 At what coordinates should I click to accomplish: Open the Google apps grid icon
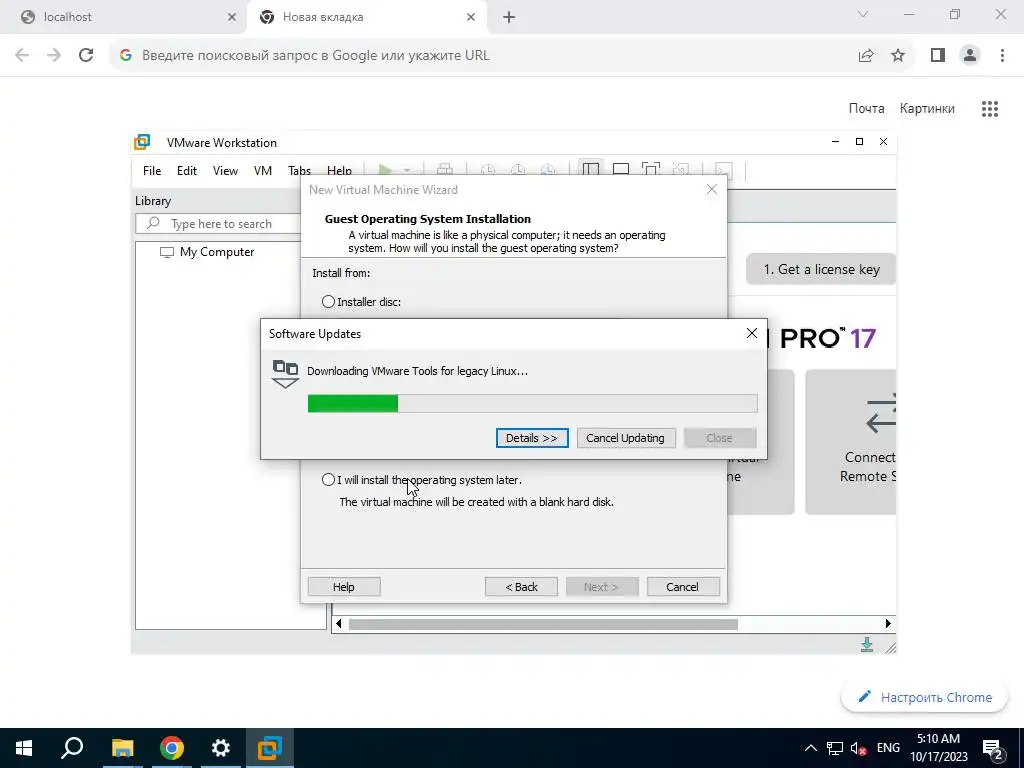[989, 108]
